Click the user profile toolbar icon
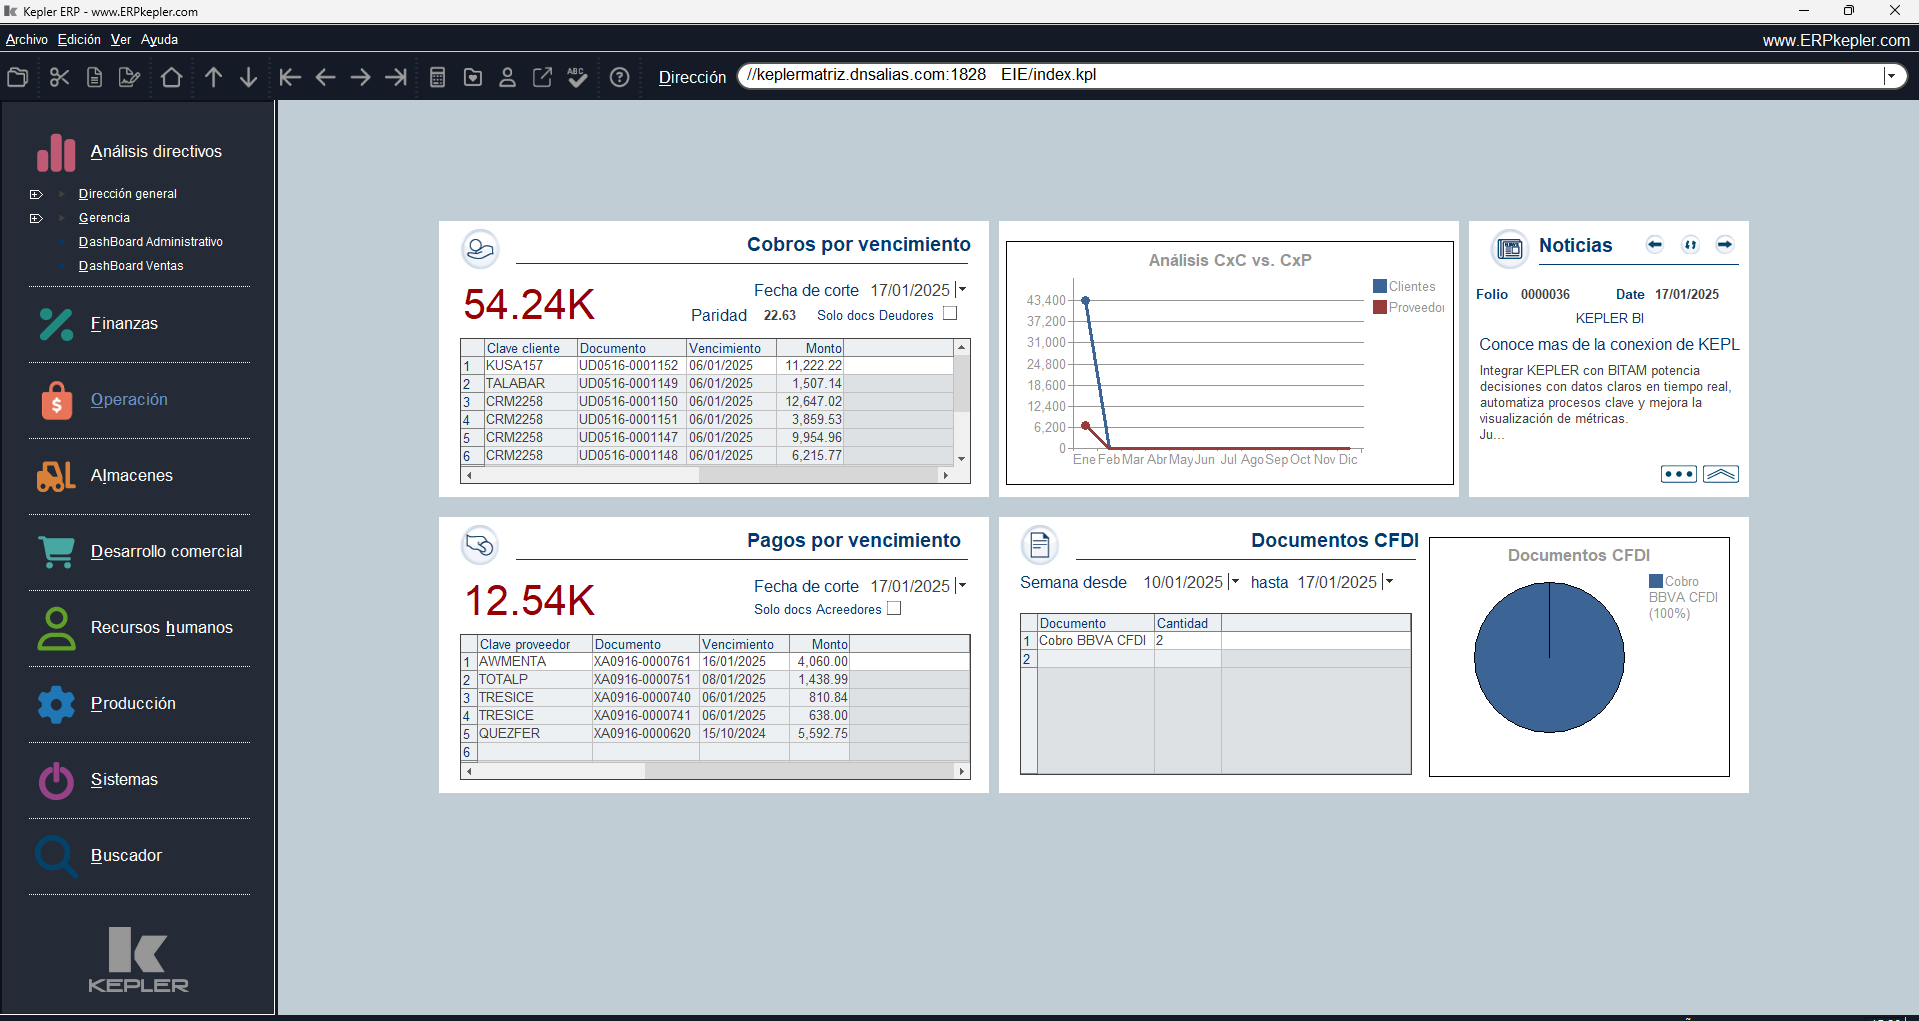The image size is (1919, 1021). tap(507, 77)
